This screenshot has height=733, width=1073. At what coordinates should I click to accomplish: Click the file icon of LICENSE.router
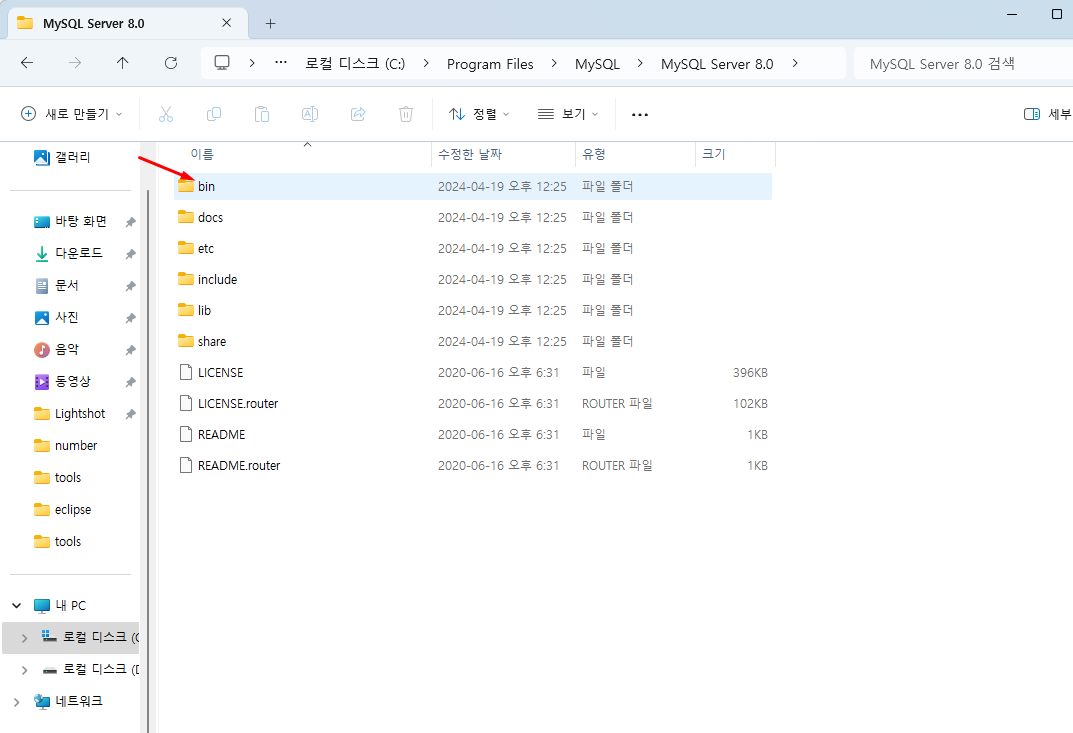coord(185,403)
